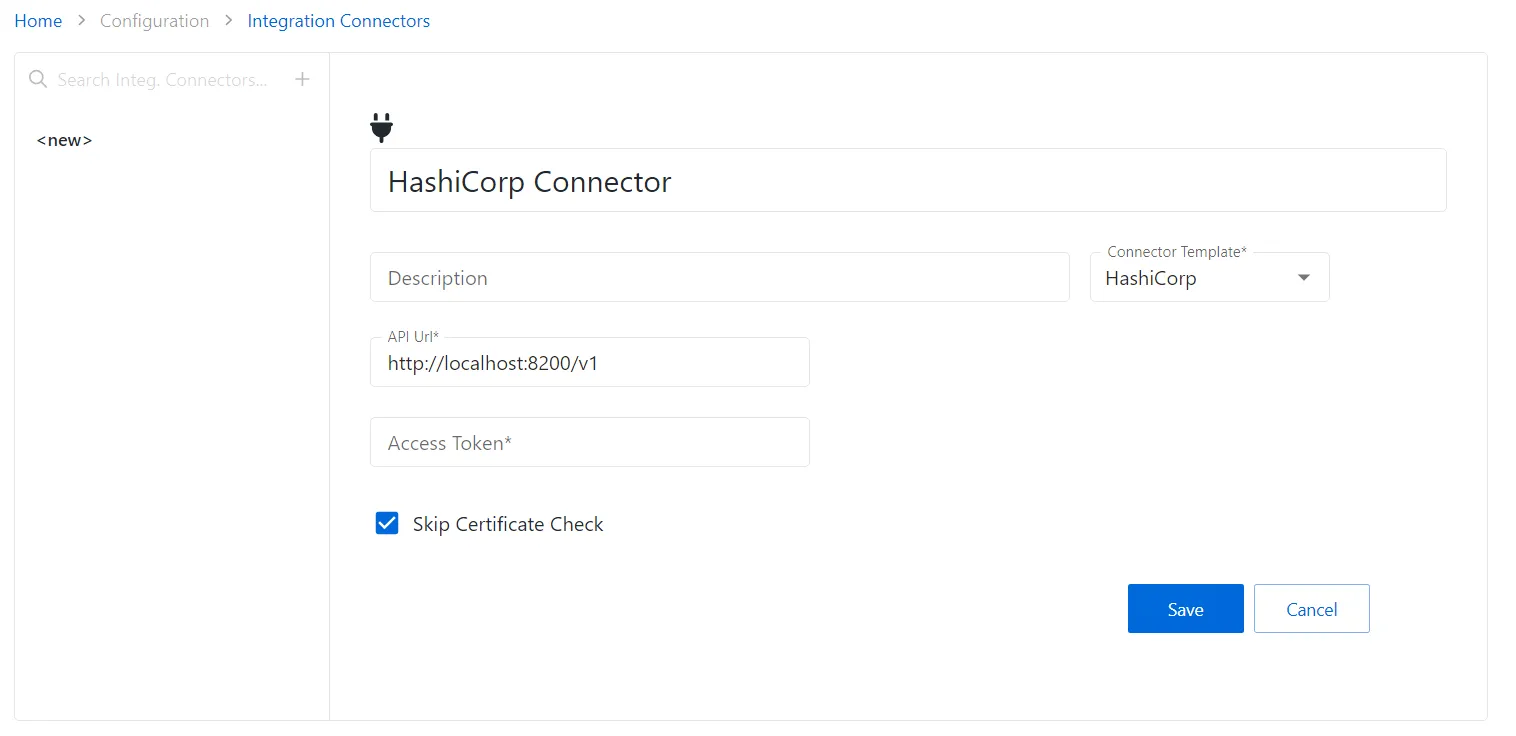This screenshot has width=1516, height=736.
Task: Open Configuration breadcrumb
Action: tap(155, 21)
